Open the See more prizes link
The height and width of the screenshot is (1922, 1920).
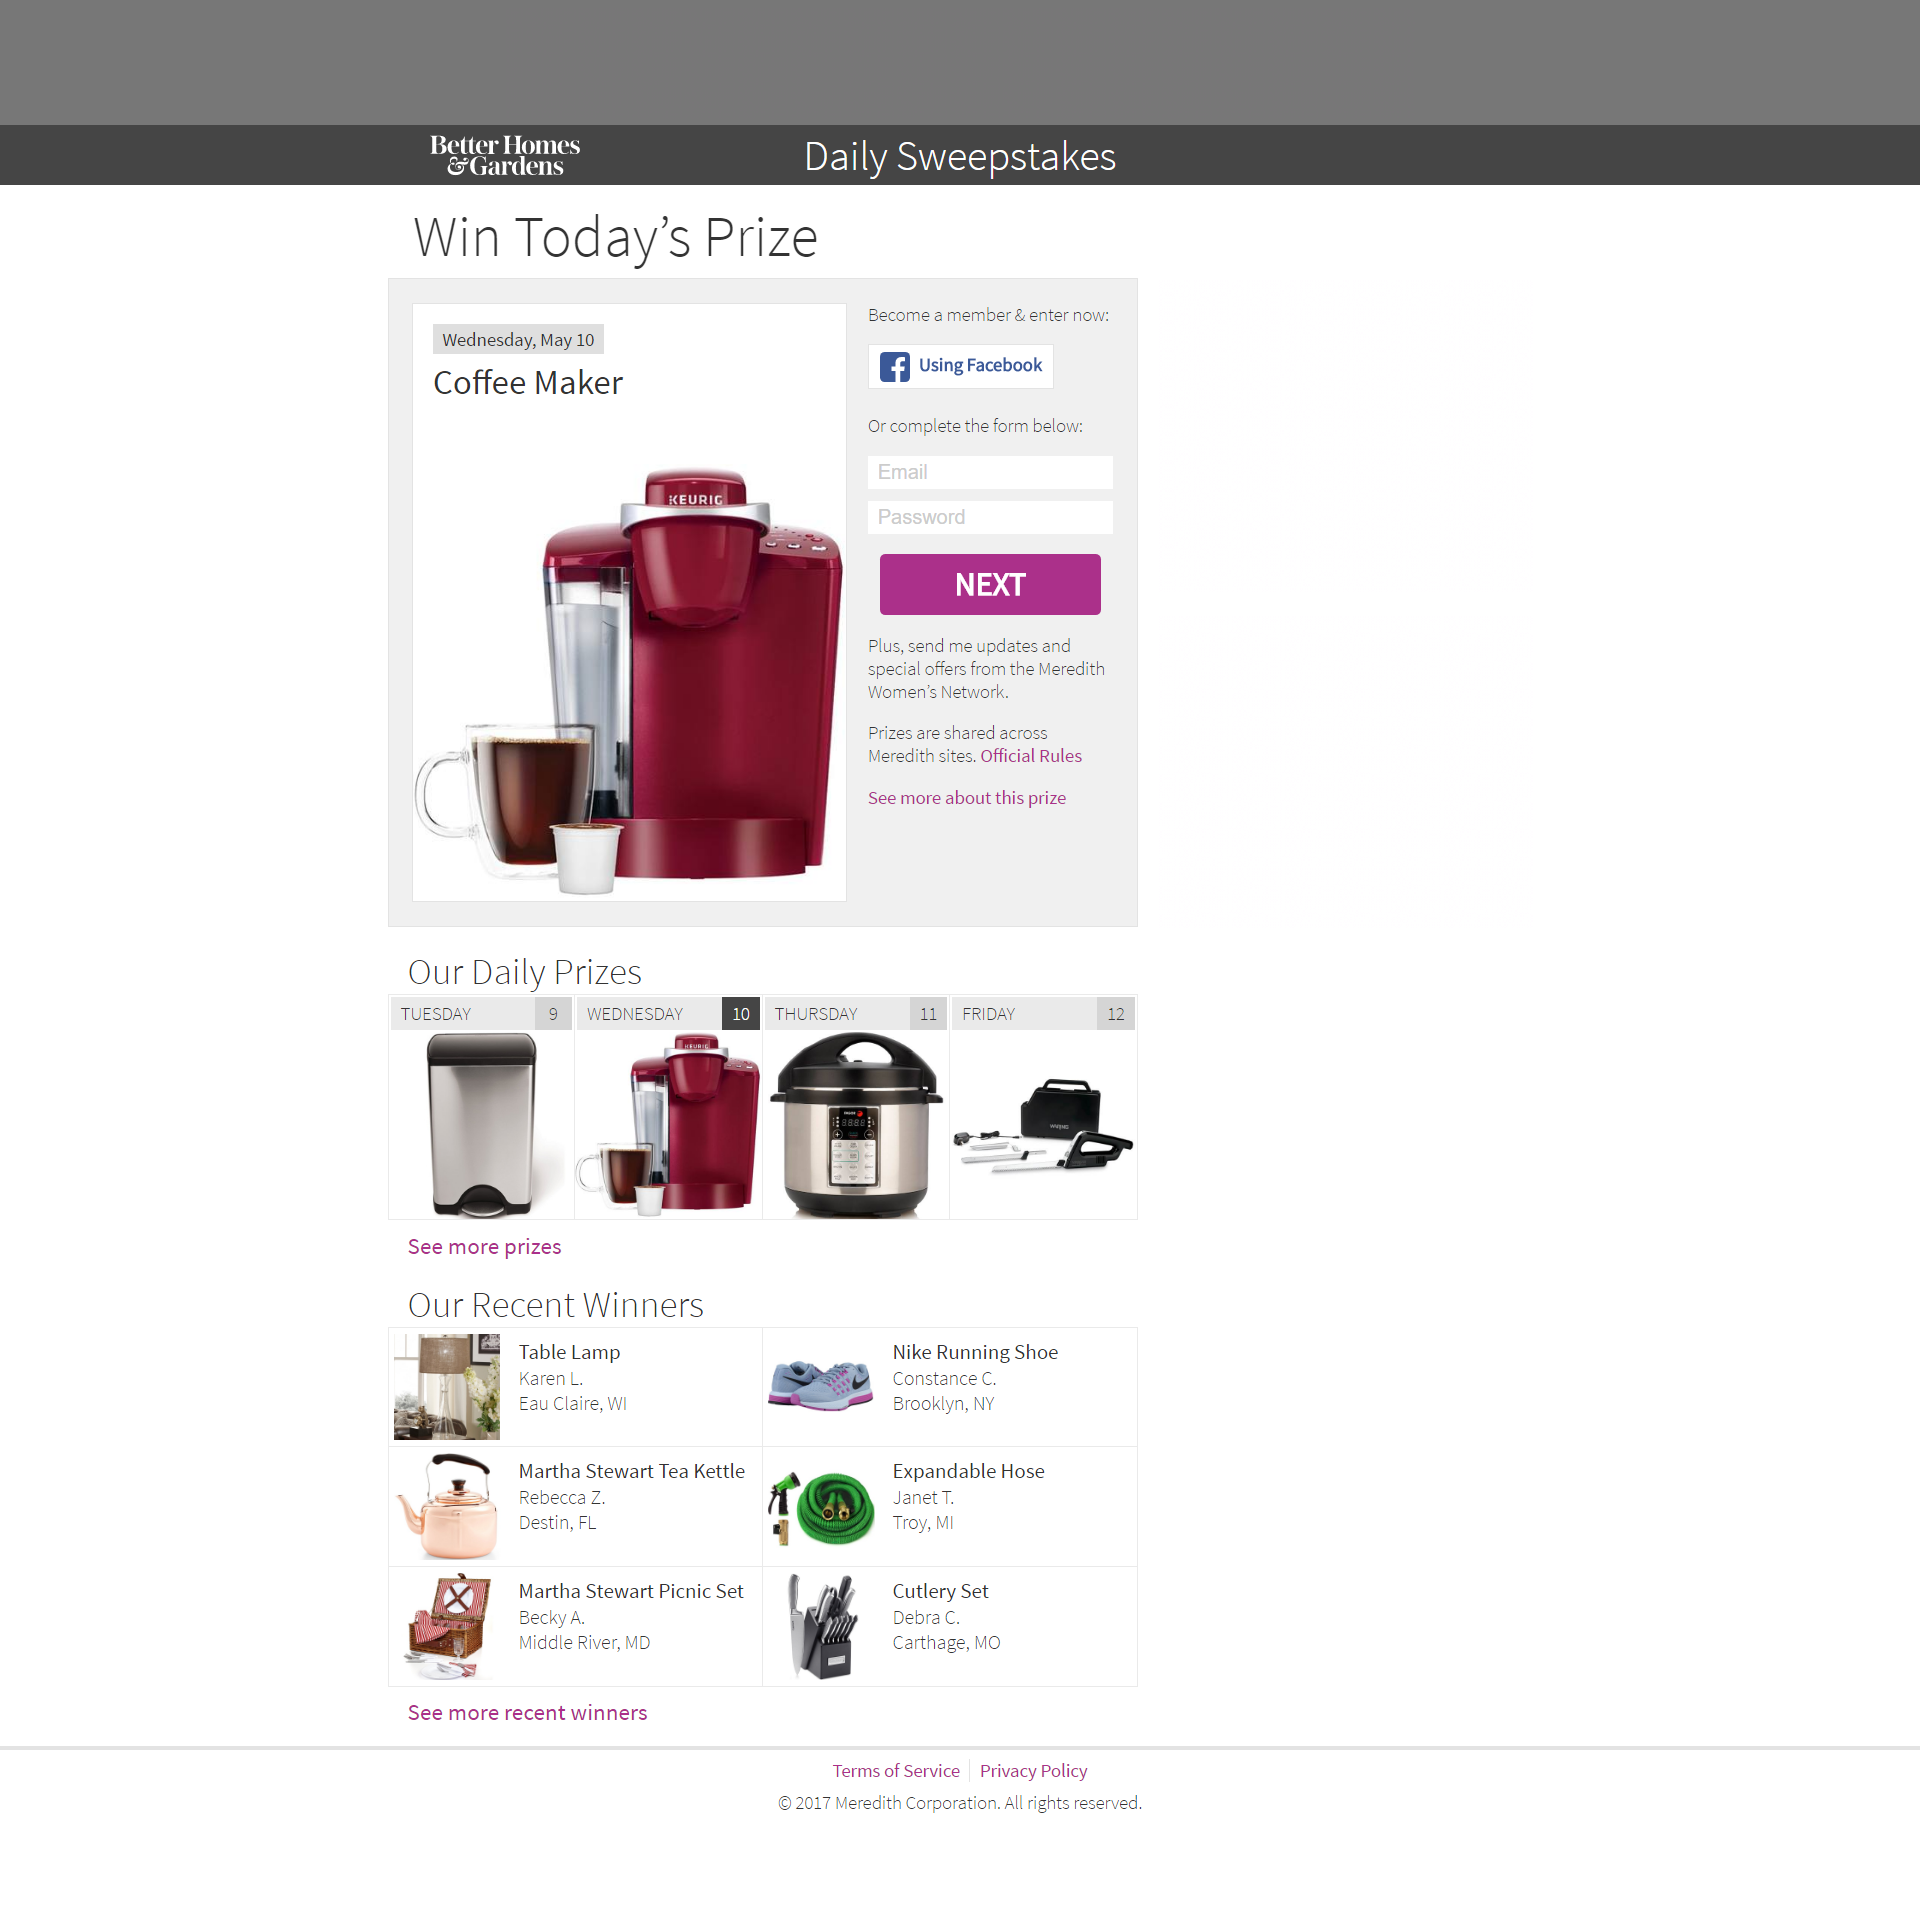485,1247
